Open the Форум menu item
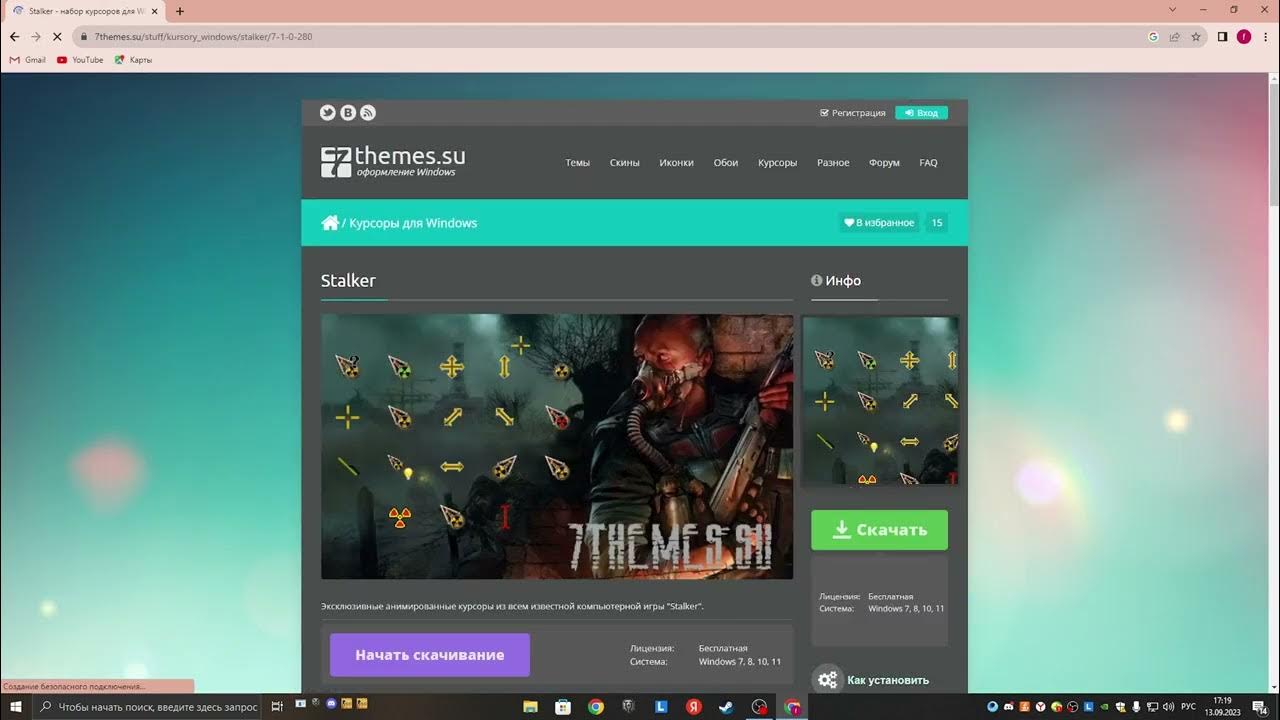 (x=885, y=163)
